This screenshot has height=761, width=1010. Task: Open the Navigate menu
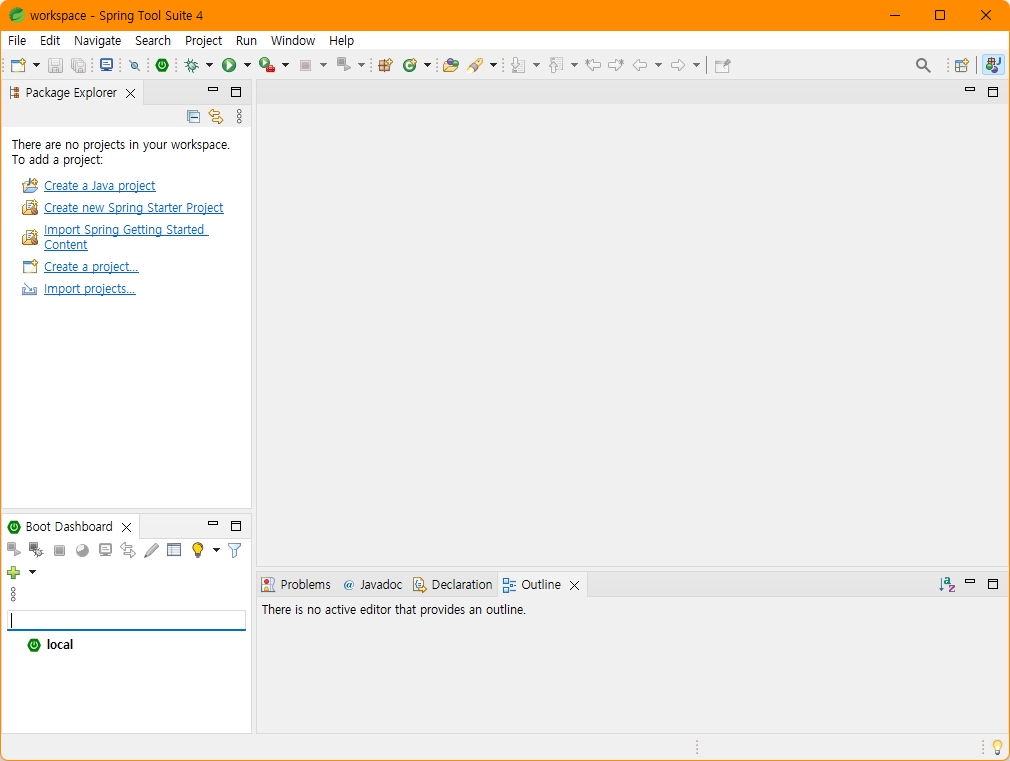(x=97, y=41)
